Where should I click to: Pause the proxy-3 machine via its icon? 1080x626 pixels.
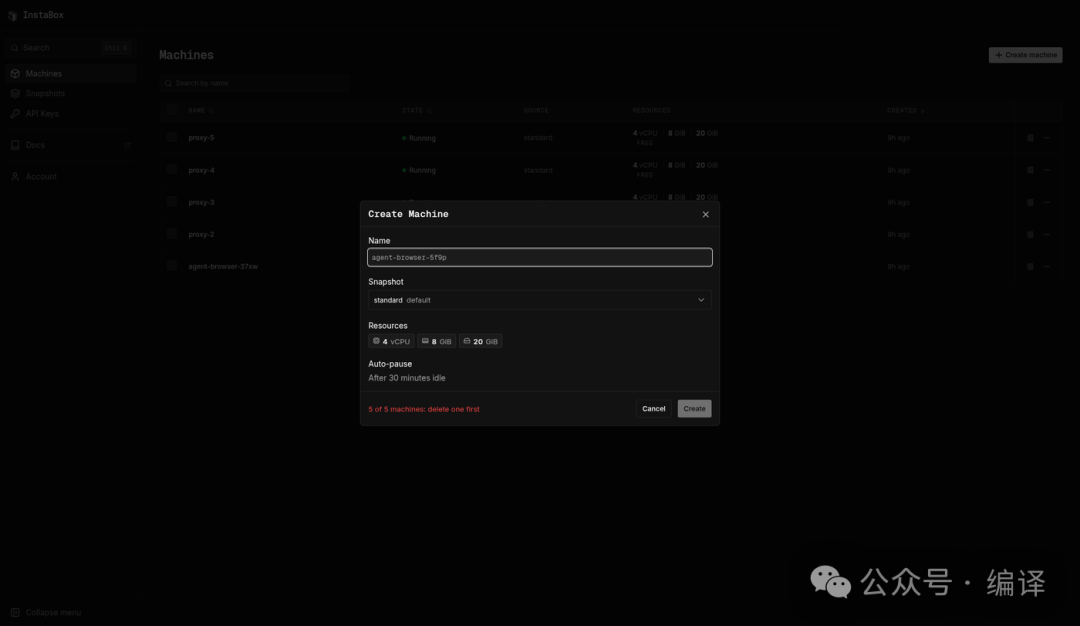click(x=1030, y=202)
